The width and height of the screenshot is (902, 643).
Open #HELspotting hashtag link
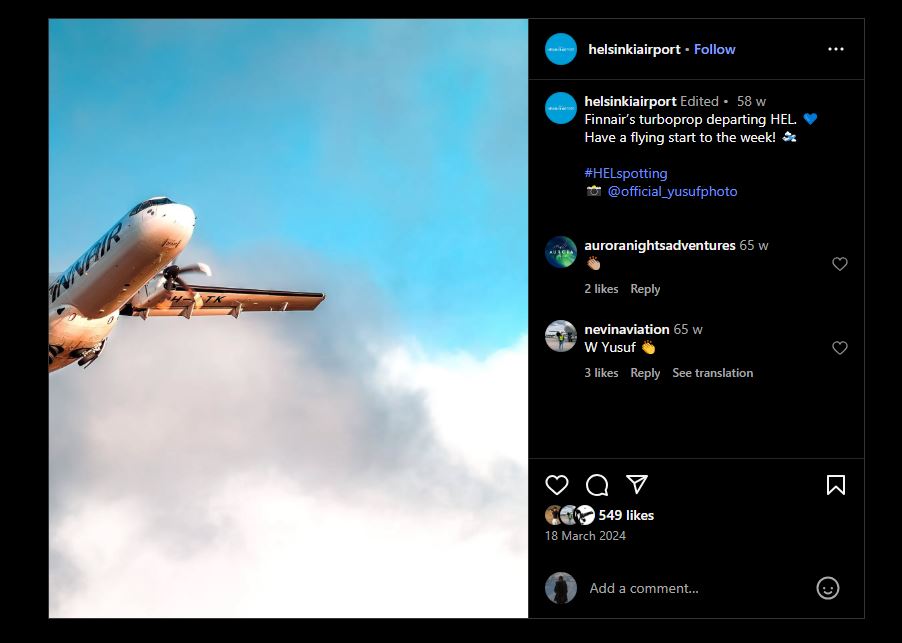[x=626, y=173]
